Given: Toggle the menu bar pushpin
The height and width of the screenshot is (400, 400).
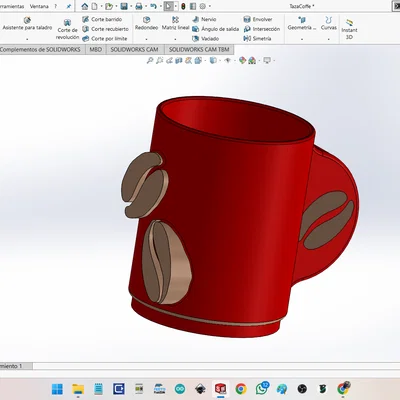Looking at the screenshot, I should point(69,6).
